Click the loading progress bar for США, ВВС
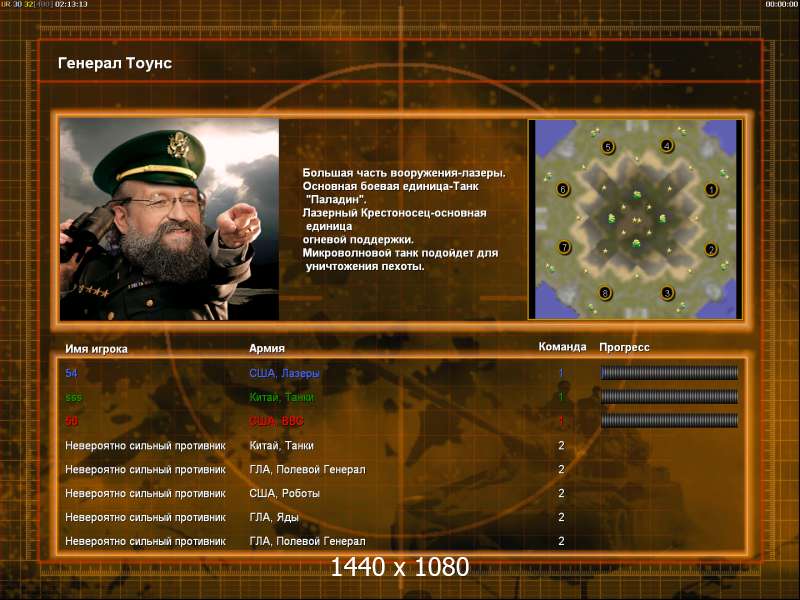Screen dimensions: 800x600 [669, 420]
